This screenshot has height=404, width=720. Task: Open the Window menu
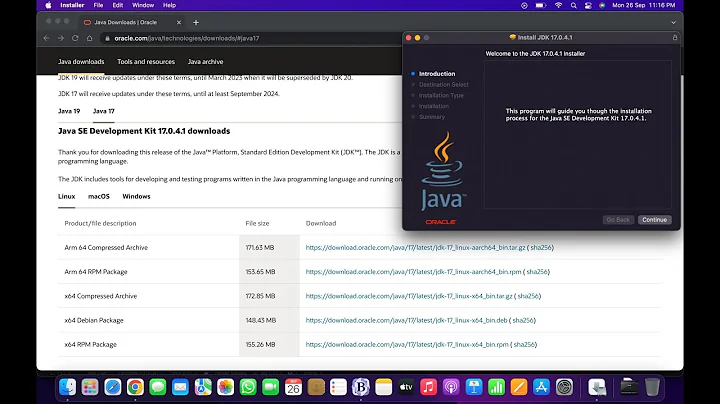point(143,6)
